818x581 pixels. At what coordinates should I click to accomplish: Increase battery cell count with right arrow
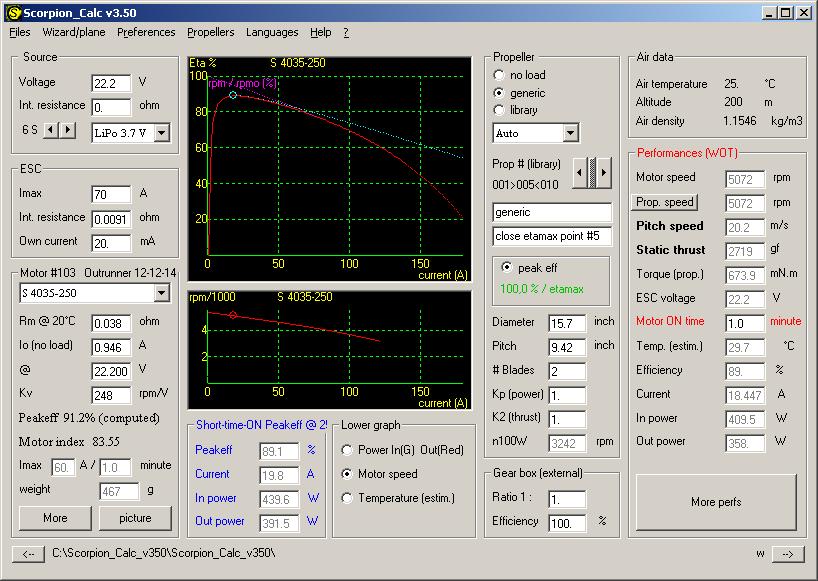tap(68, 130)
